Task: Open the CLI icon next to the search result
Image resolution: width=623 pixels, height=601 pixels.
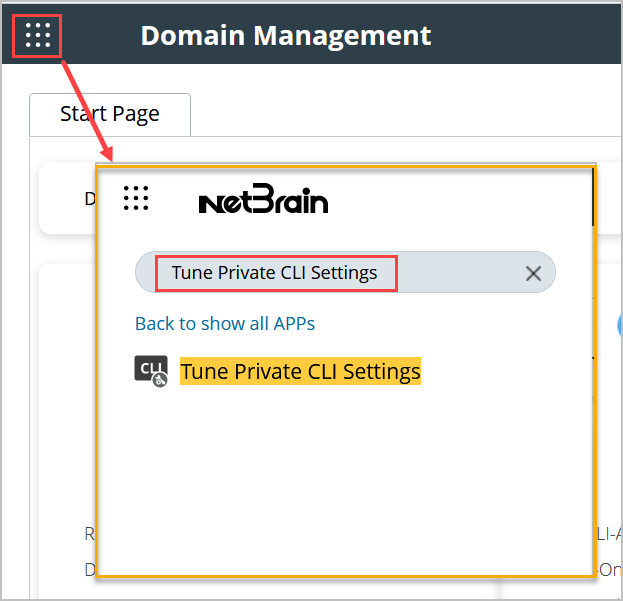Action: pyautogui.click(x=150, y=370)
